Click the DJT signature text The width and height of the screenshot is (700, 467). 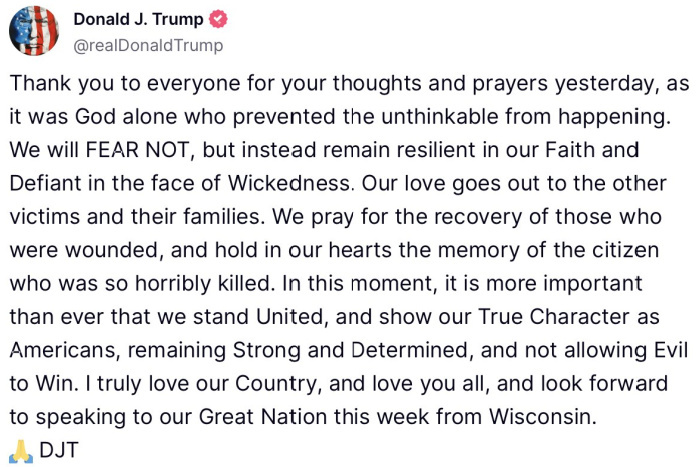tap(58, 450)
